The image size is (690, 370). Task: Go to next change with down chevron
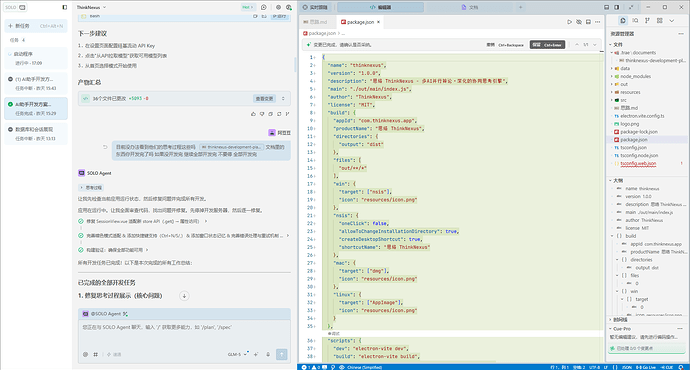595,45
